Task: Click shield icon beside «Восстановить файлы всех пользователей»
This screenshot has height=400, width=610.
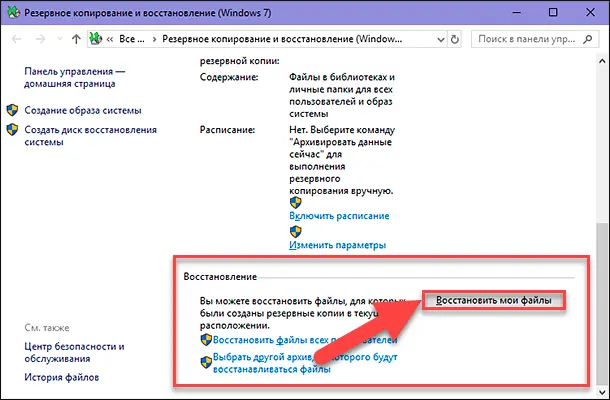Action: (x=206, y=340)
